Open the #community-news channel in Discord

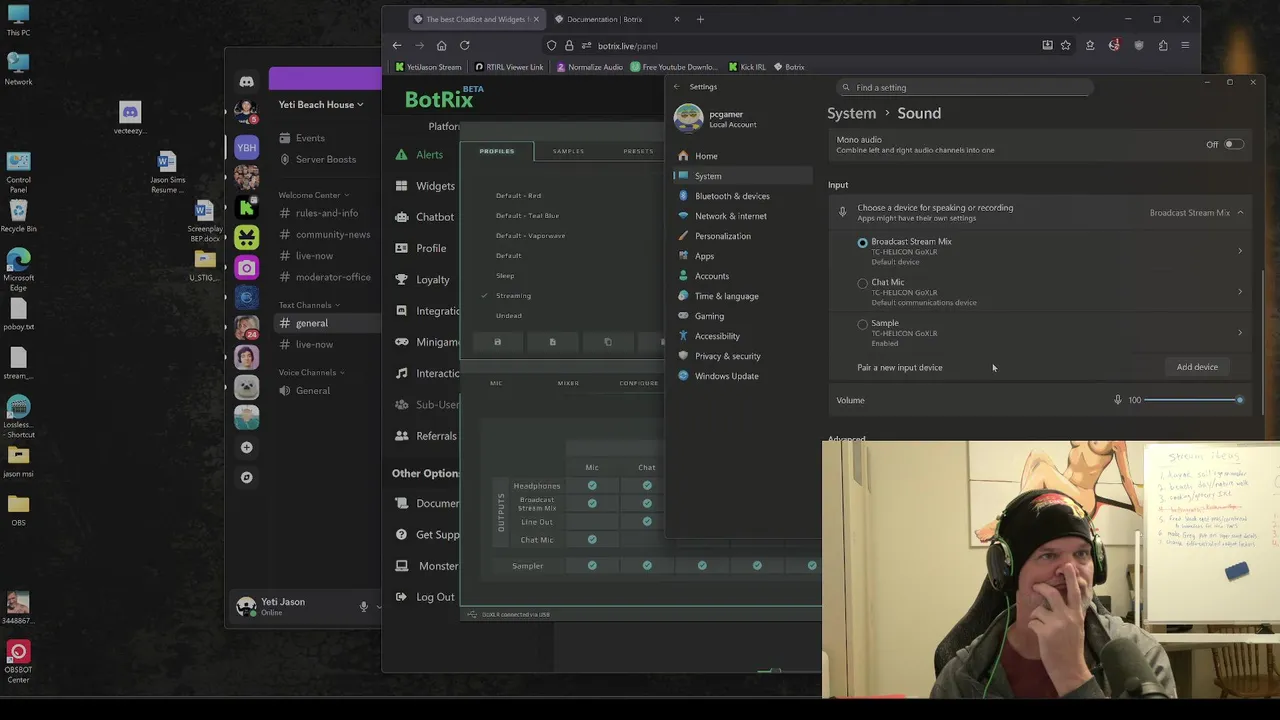tap(326, 234)
